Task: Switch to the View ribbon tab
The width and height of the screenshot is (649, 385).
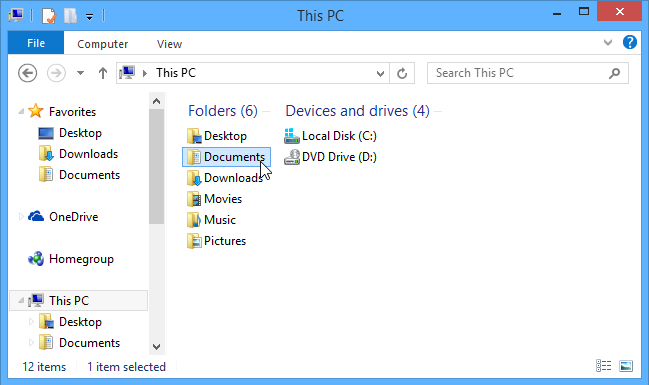Action: pos(169,44)
